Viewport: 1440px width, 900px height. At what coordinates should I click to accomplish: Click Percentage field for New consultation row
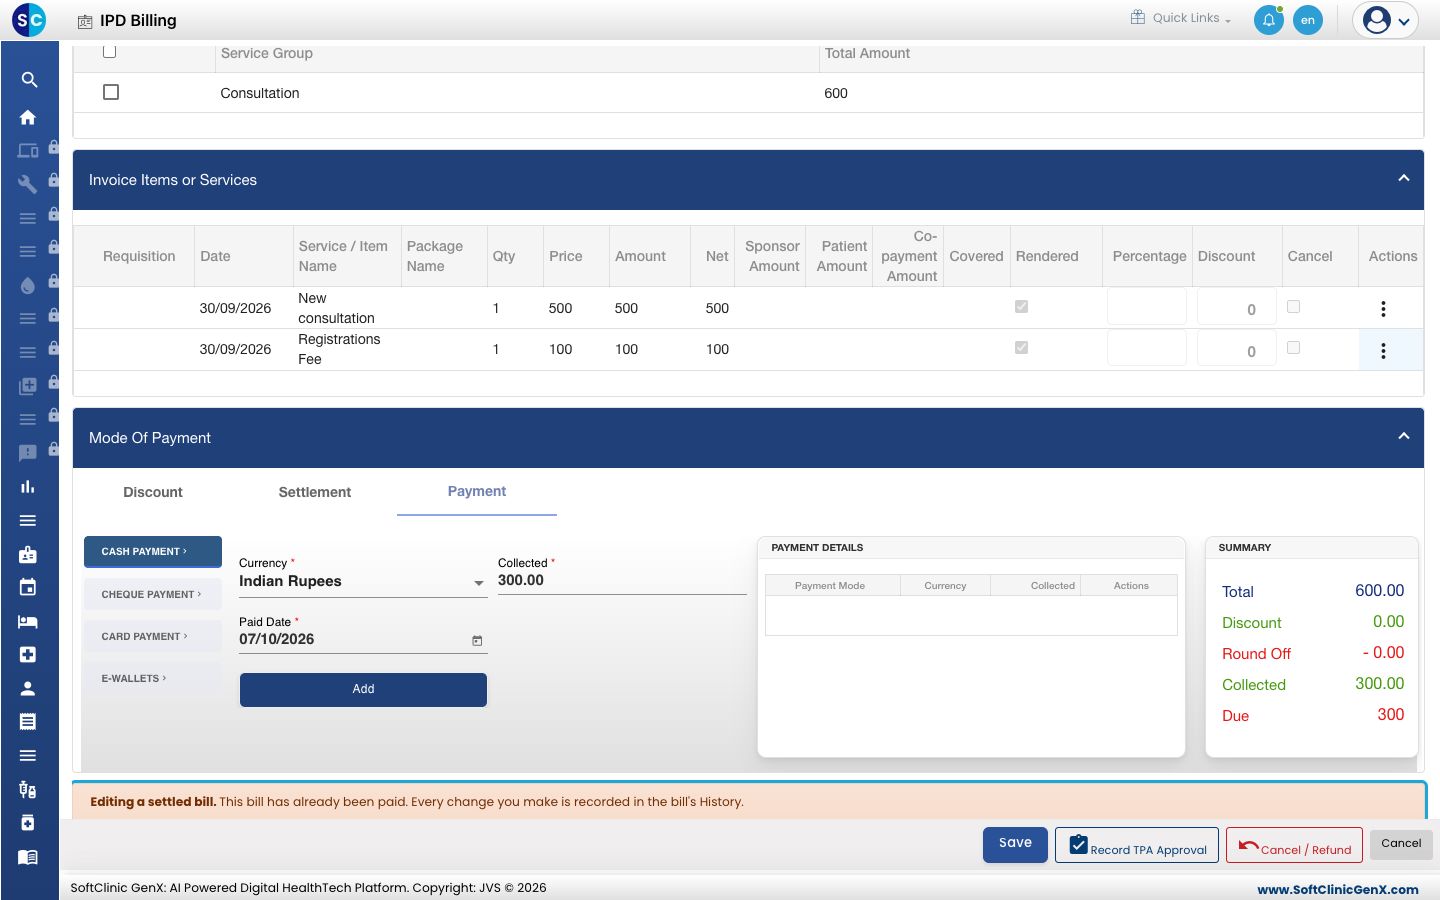1147,307
